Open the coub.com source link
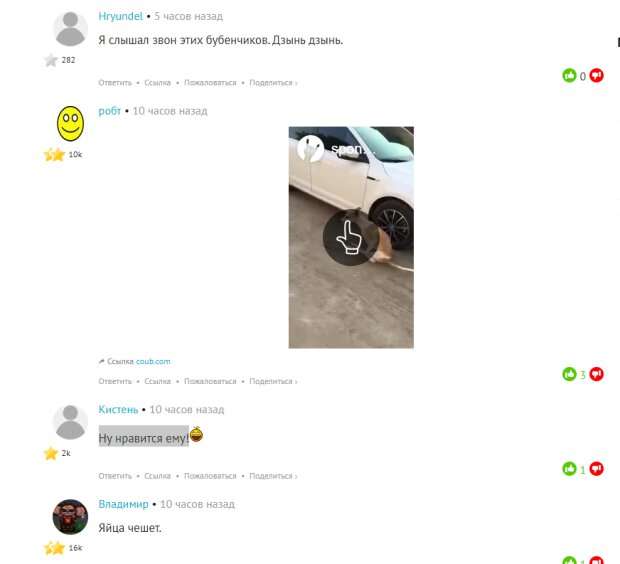The height and width of the screenshot is (564, 620). 153,361
